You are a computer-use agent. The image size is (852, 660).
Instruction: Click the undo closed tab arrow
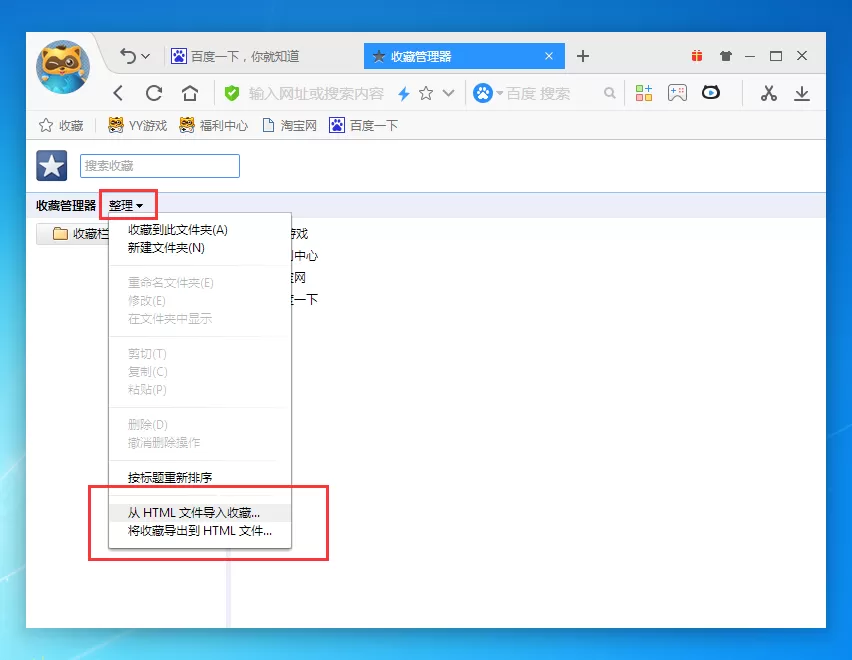[128, 56]
